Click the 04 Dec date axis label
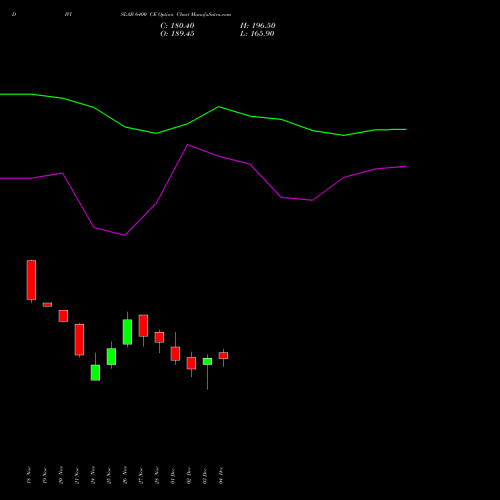Image resolution: width=500 pixels, height=500 pixels. pyautogui.click(x=221, y=475)
